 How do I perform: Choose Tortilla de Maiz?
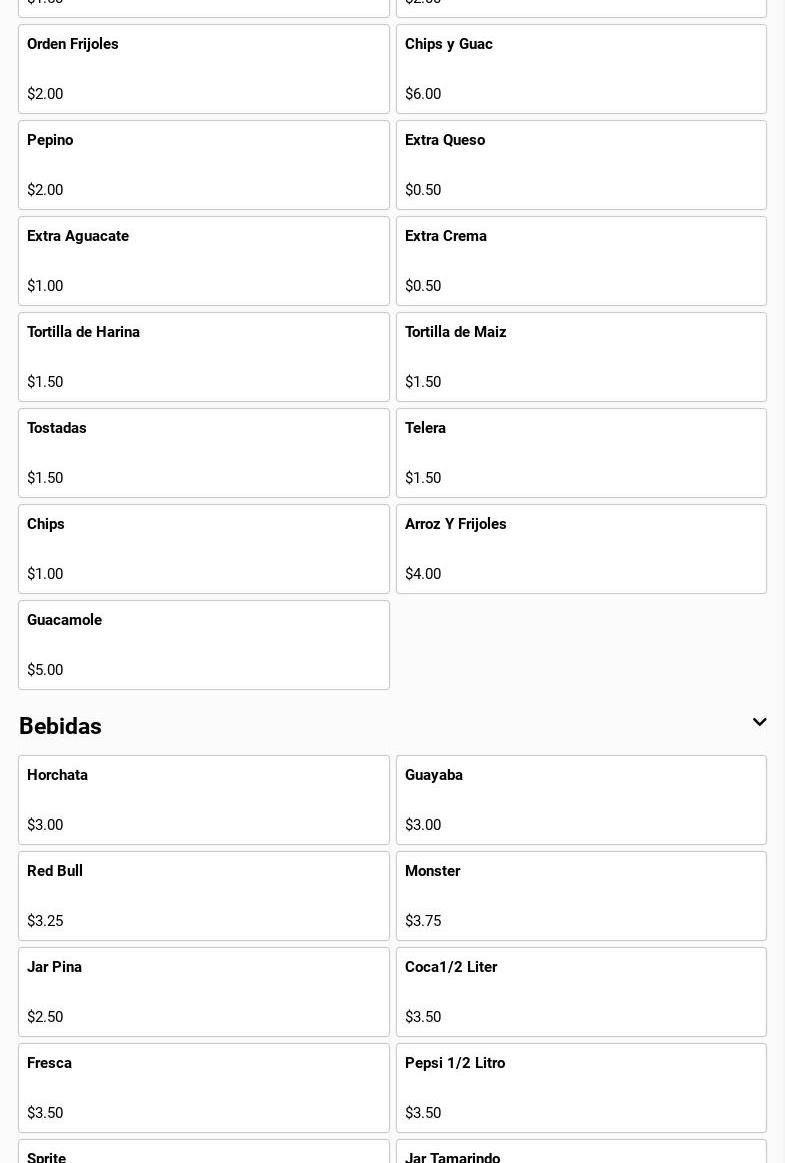click(581, 356)
